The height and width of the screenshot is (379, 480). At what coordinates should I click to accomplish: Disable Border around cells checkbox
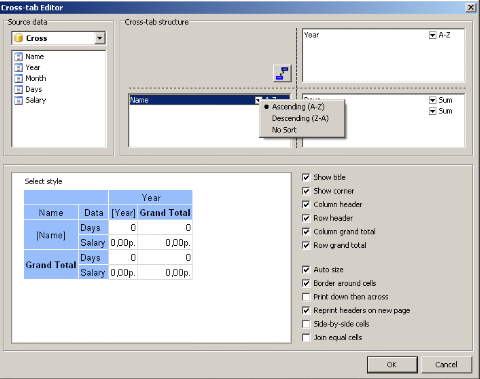point(306,283)
